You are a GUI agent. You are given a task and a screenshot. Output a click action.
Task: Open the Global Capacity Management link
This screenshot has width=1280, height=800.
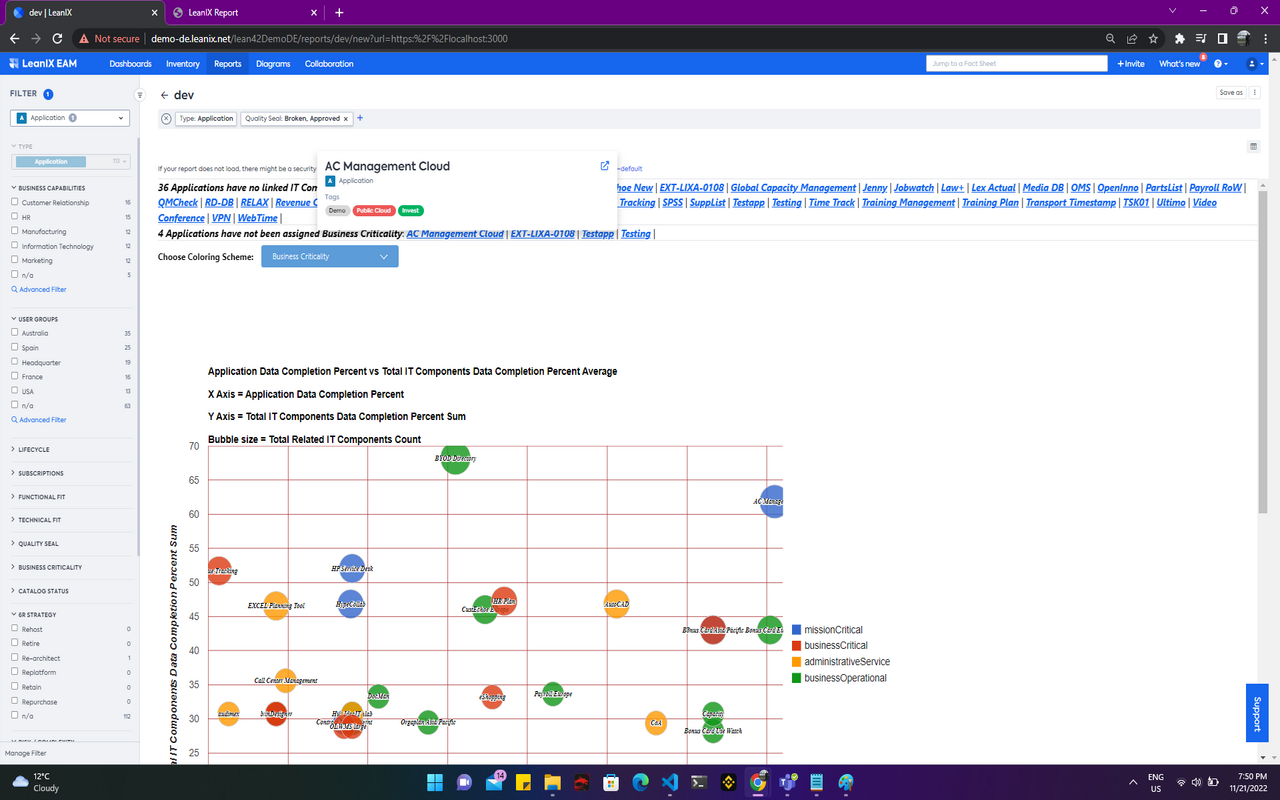point(793,188)
